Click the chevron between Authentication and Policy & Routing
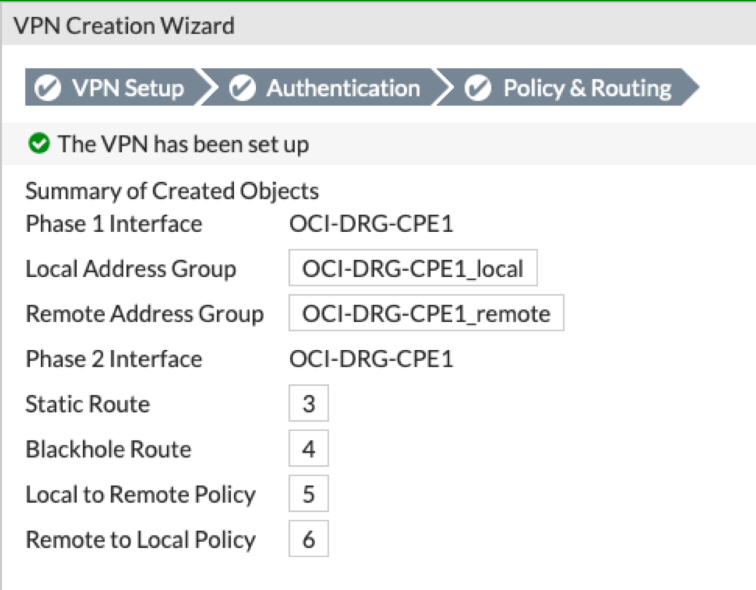756x590 pixels. (444, 88)
